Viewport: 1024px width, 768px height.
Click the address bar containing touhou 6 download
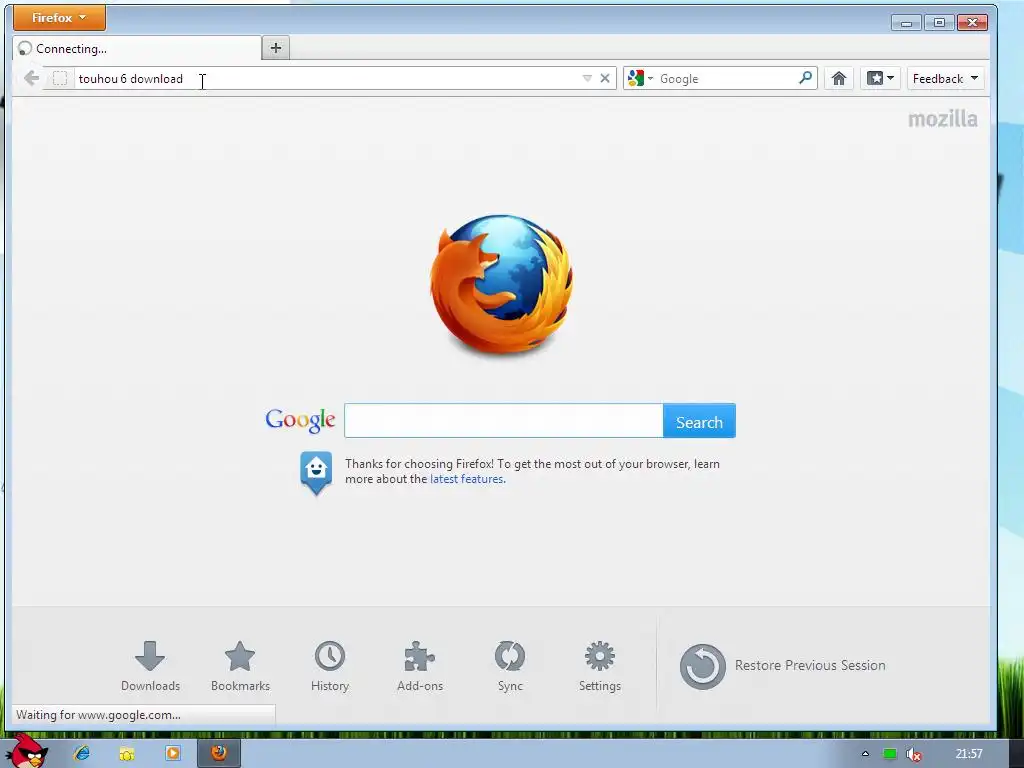tap(327, 78)
